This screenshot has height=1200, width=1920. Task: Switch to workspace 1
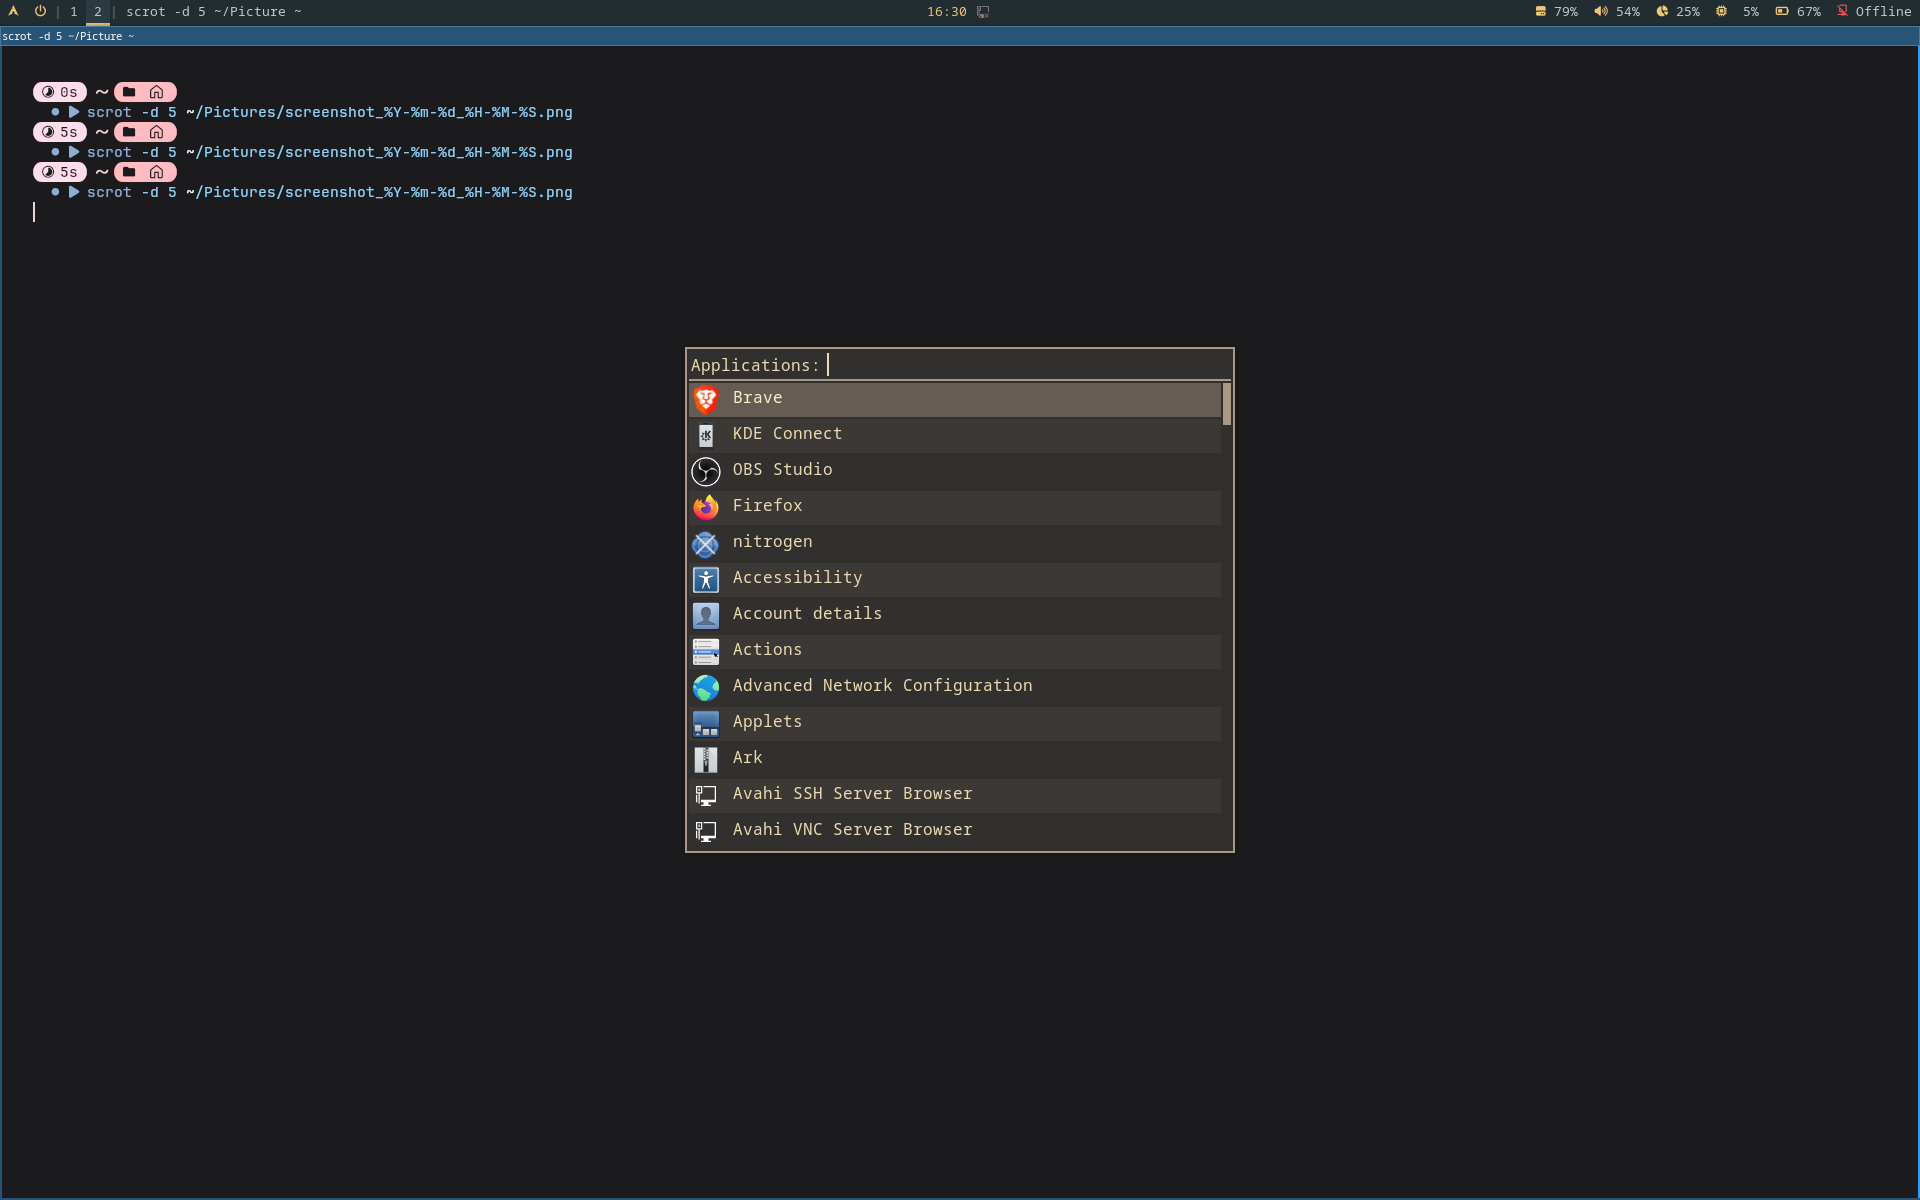(x=74, y=12)
